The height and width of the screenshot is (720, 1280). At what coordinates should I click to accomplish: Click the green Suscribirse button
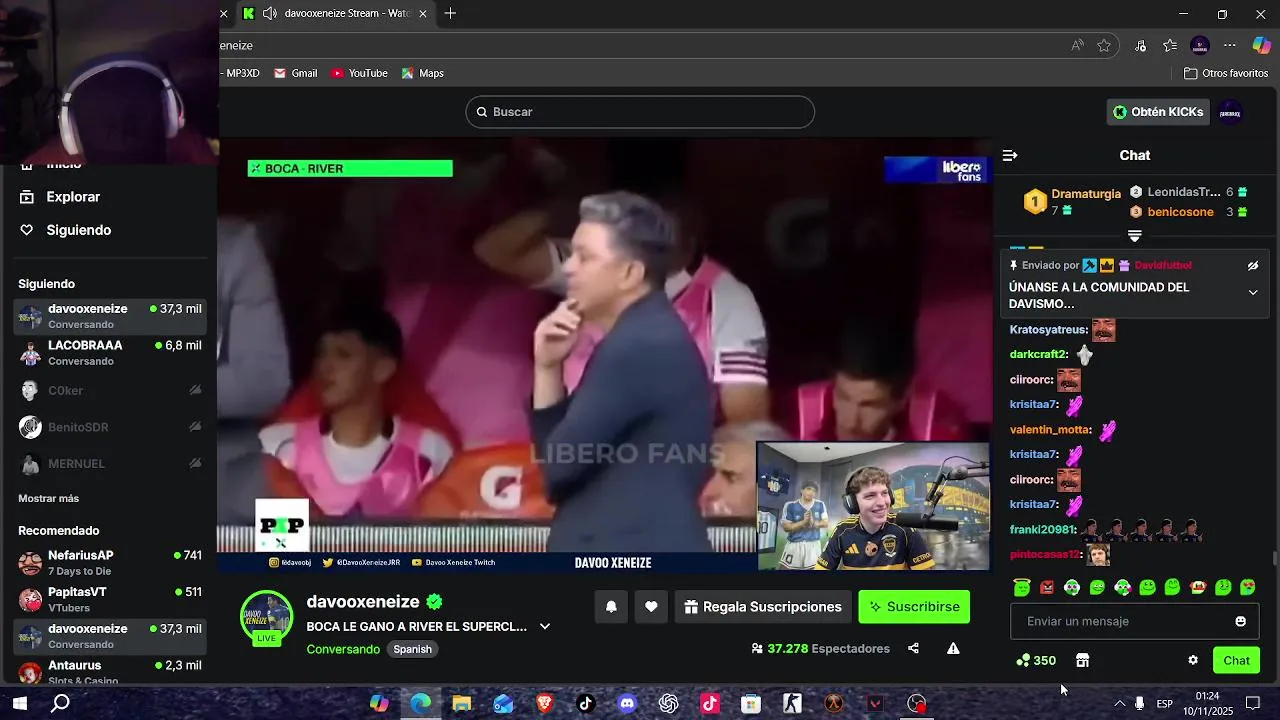[914, 607]
